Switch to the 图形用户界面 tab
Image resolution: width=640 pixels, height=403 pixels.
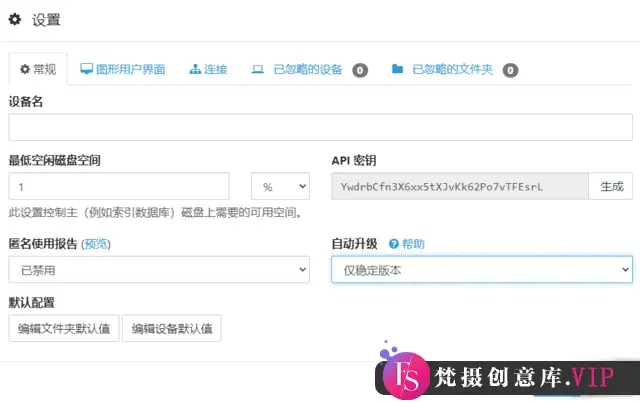pyautogui.click(x=122, y=69)
